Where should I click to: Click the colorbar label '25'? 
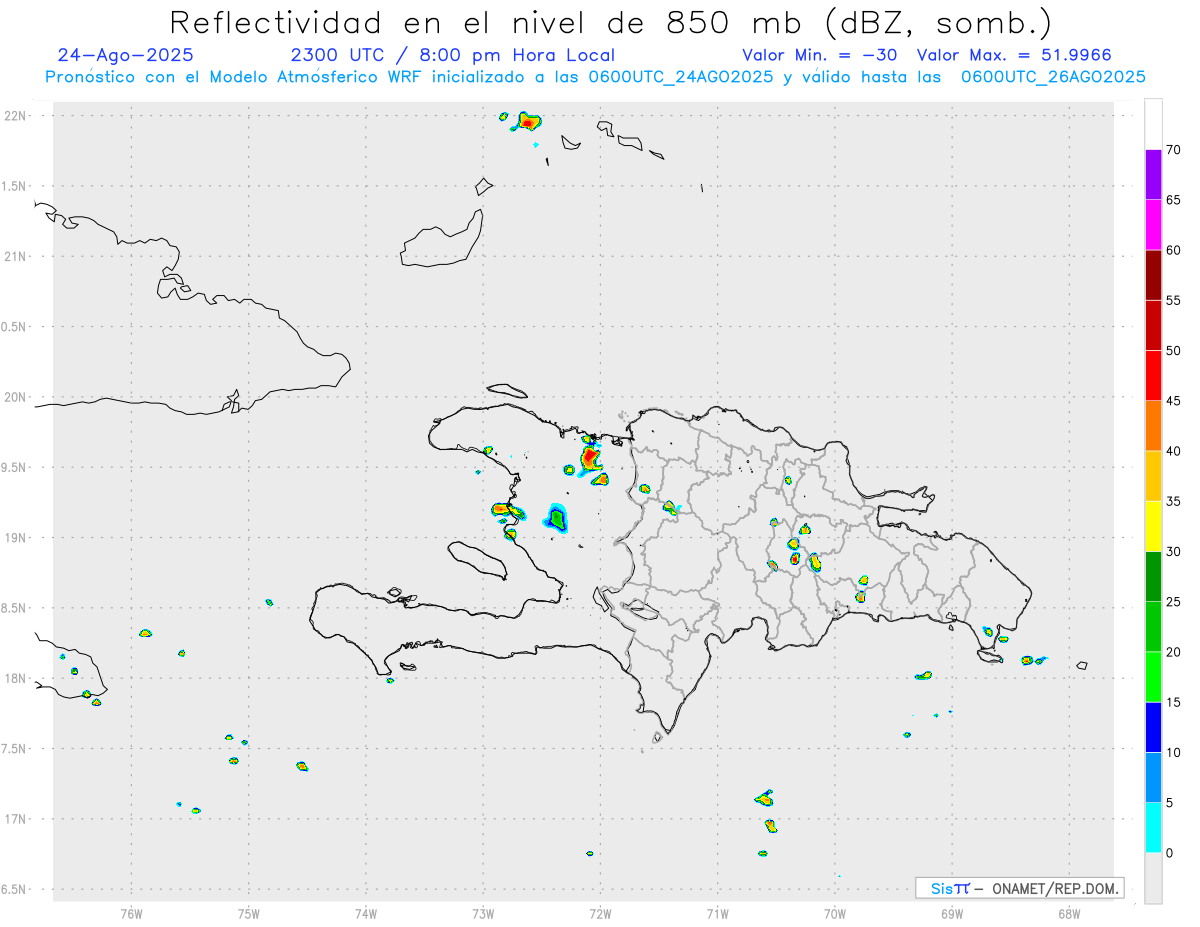click(x=1173, y=602)
